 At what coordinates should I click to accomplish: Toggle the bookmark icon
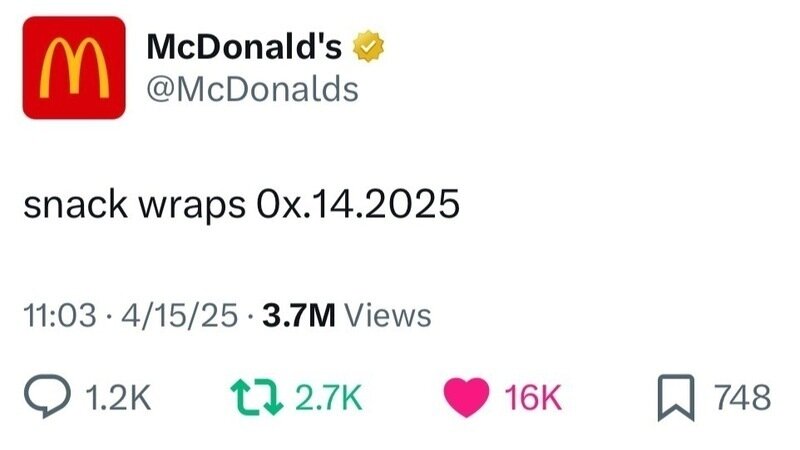pos(677,398)
